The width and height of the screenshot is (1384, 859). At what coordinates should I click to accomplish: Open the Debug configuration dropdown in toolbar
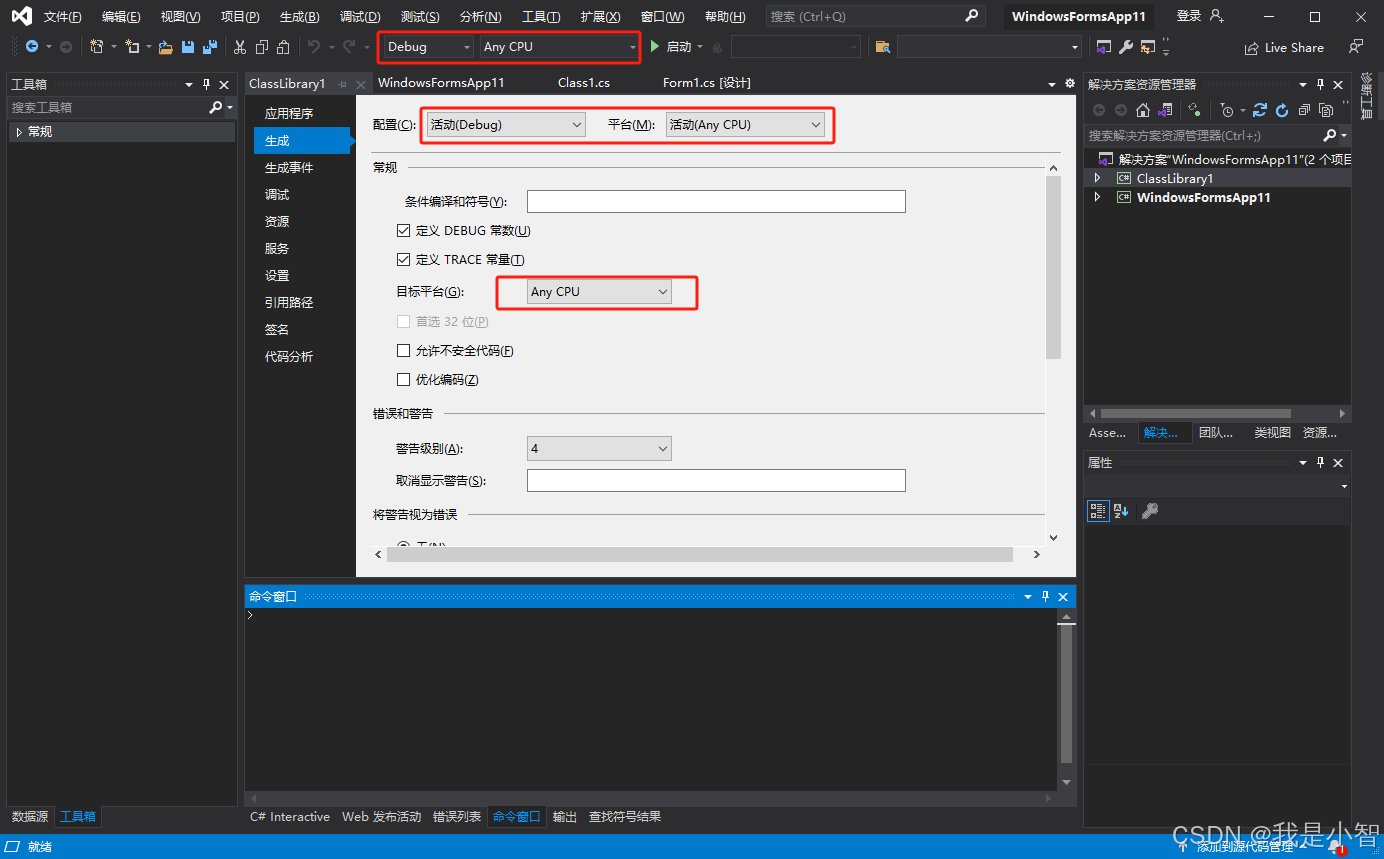(429, 47)
